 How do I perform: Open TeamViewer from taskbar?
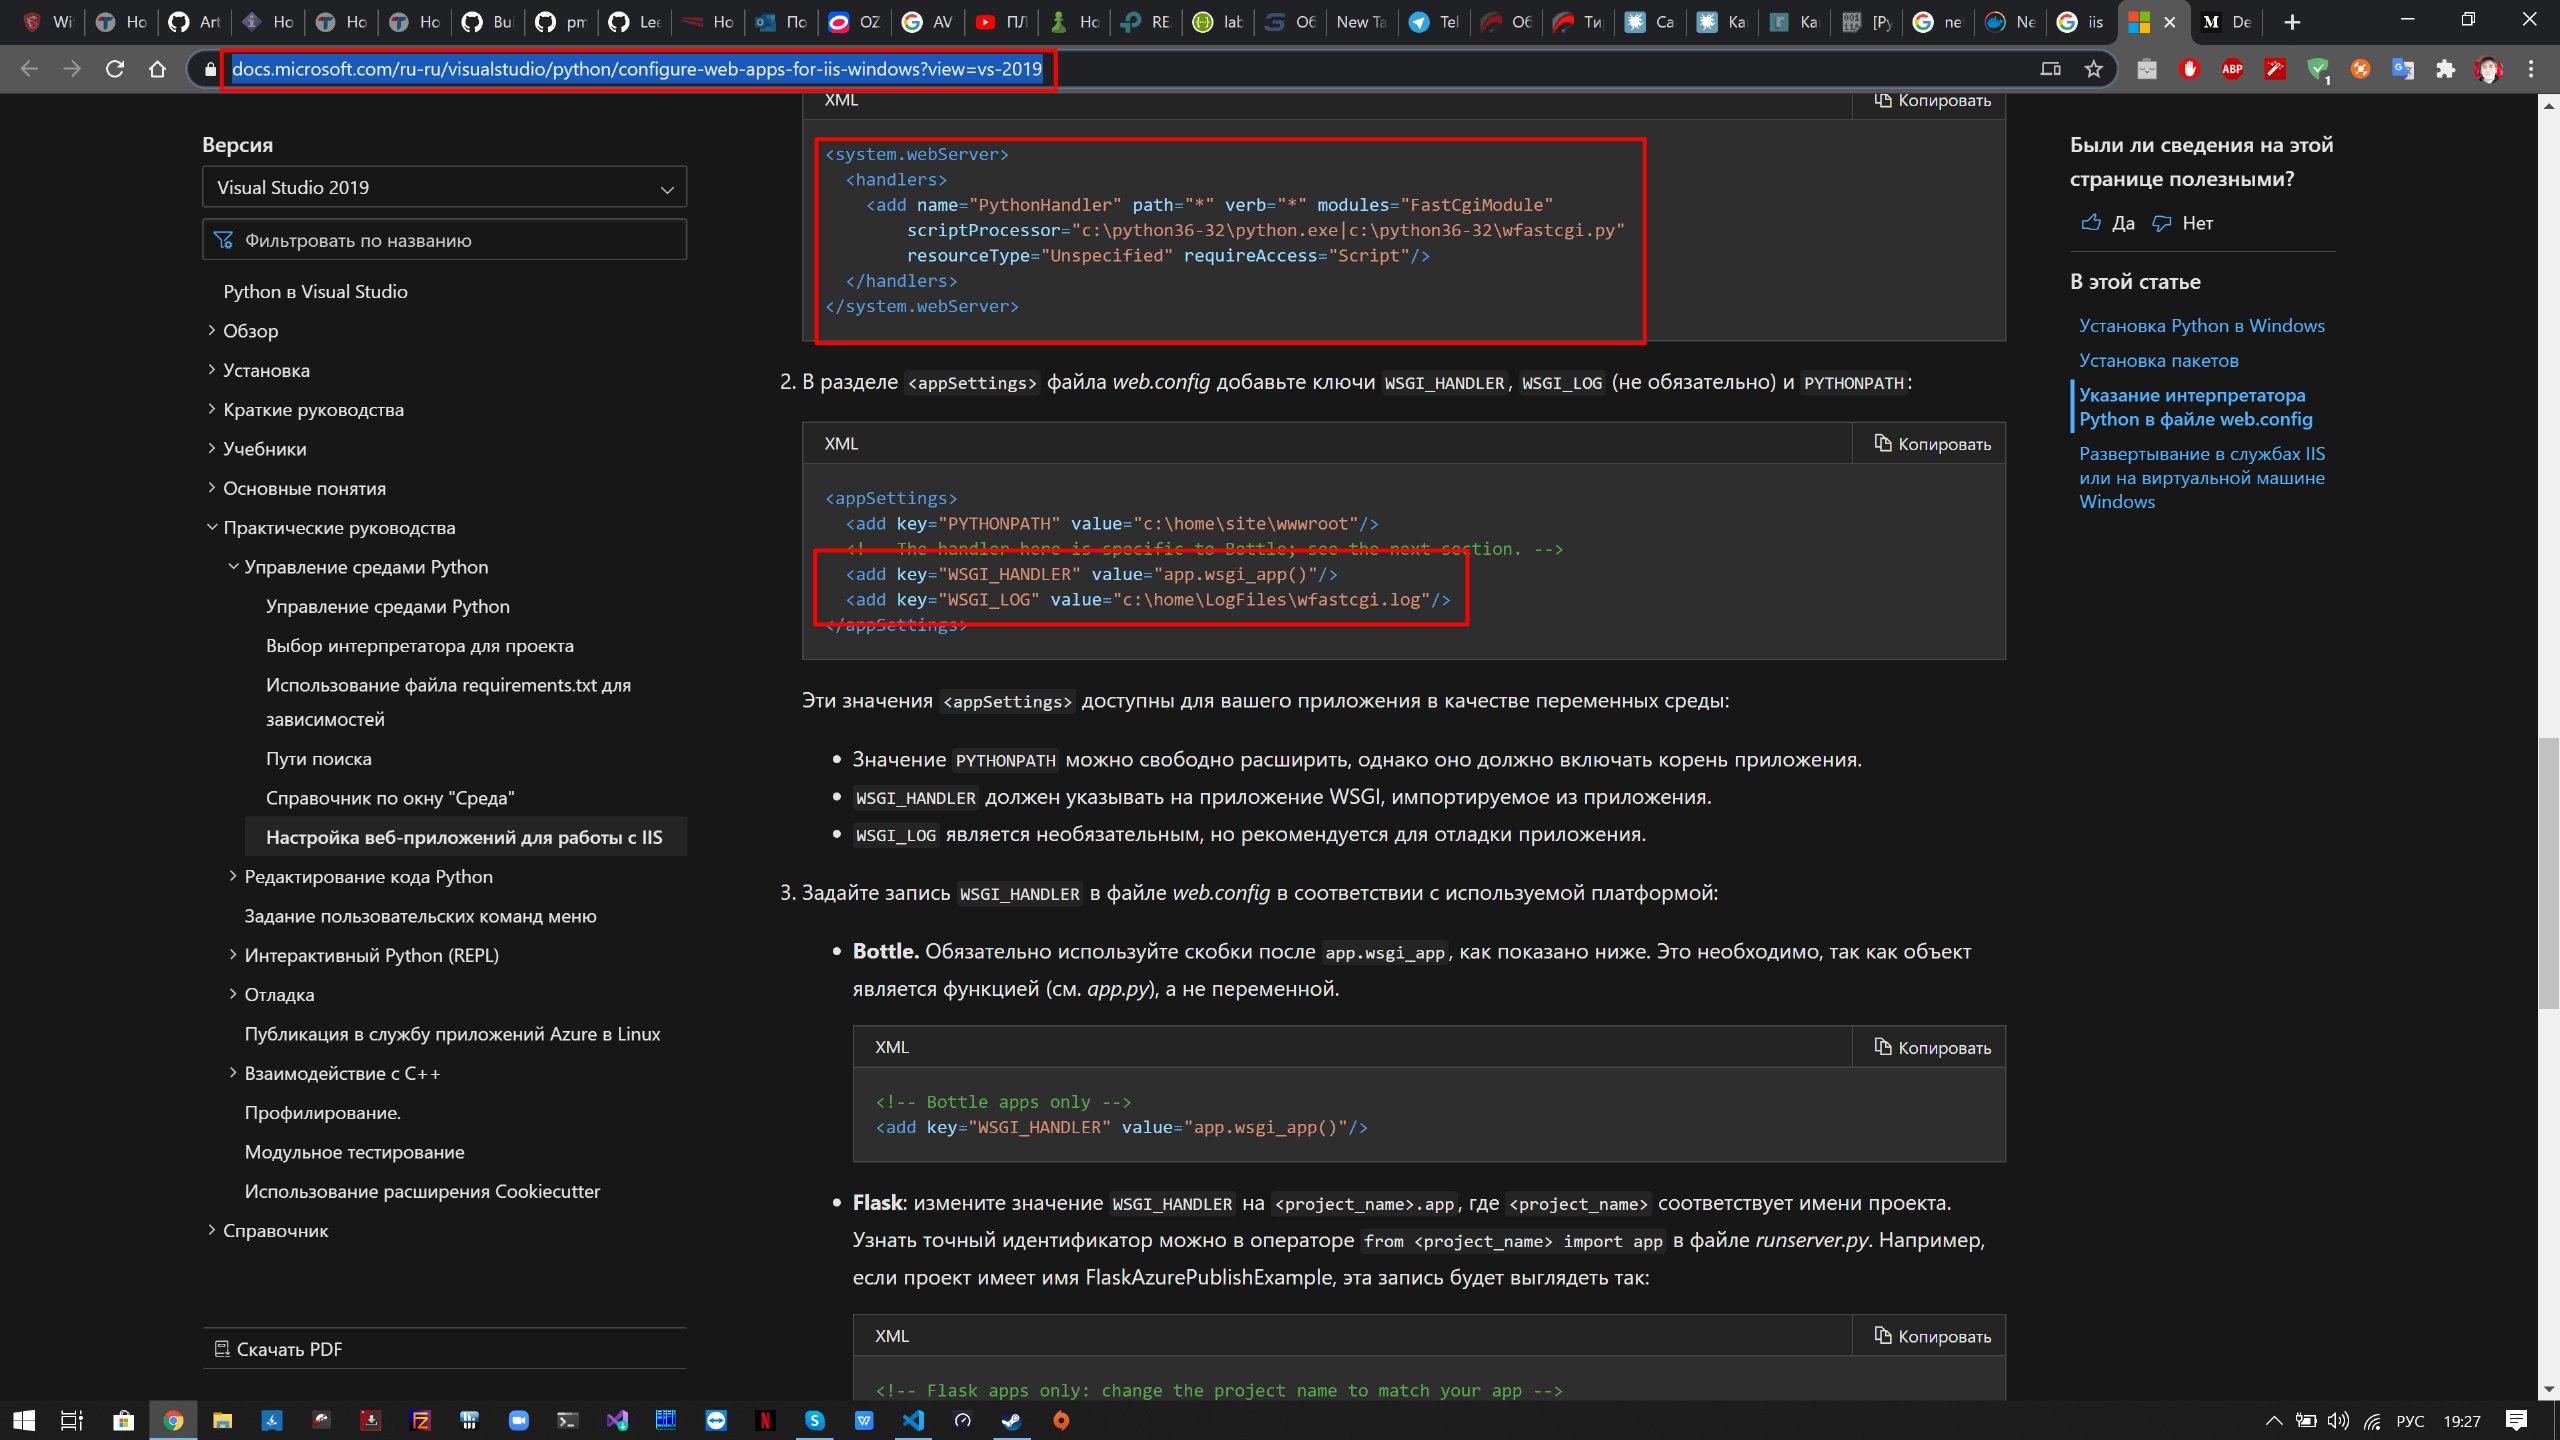[x=716, y=1420]
